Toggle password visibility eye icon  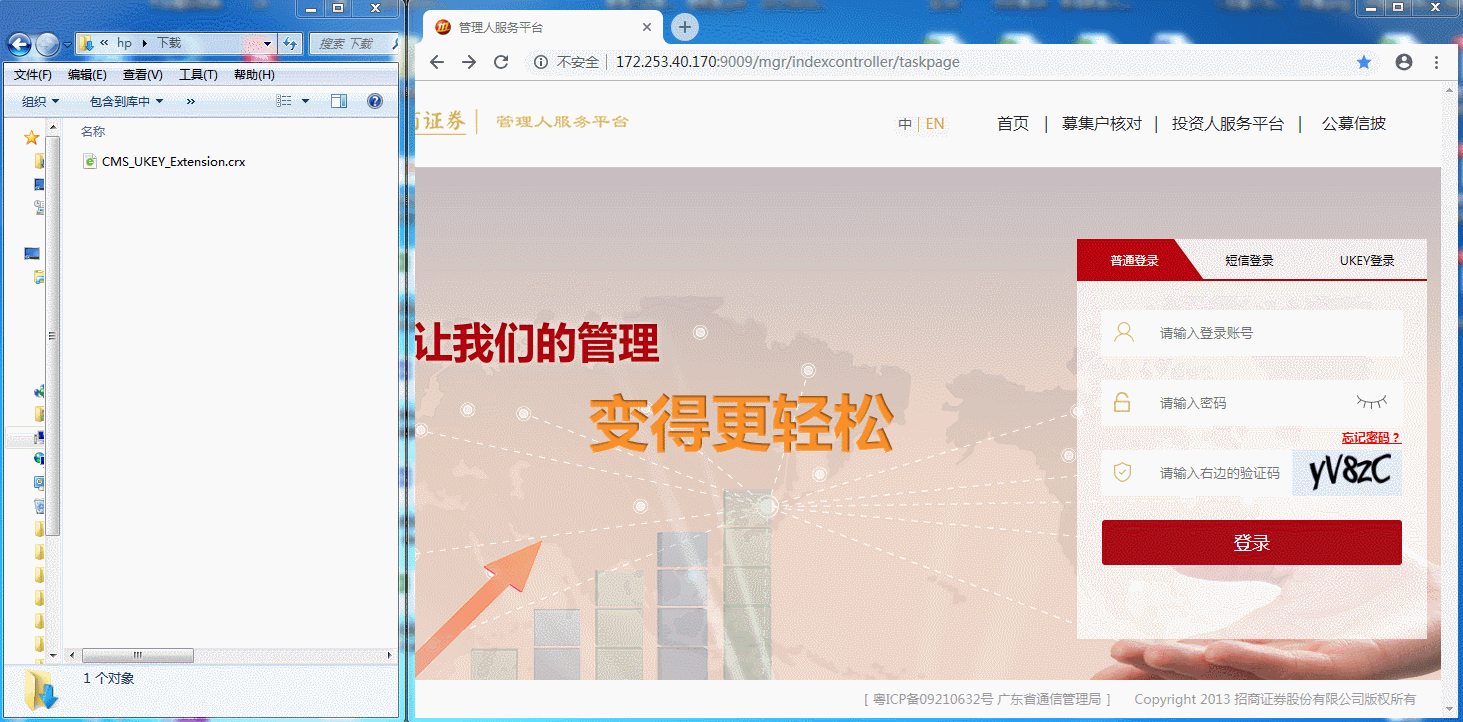tap(1372, 402)
